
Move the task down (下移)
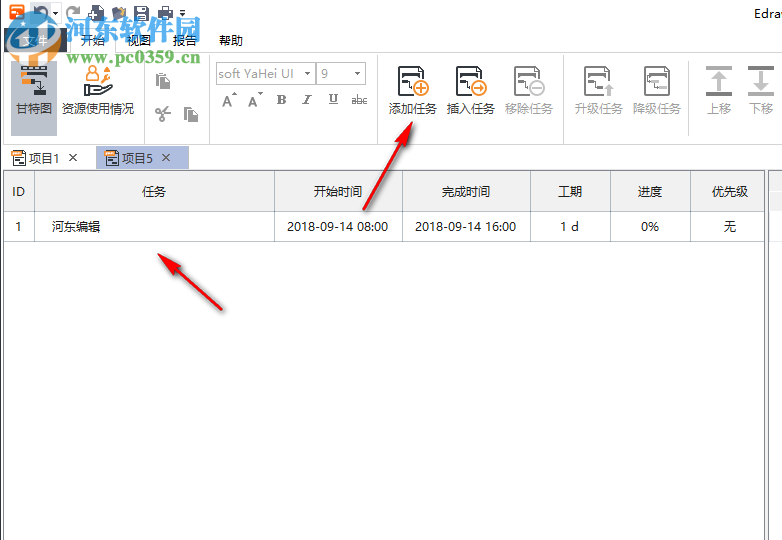pos(761,91)
